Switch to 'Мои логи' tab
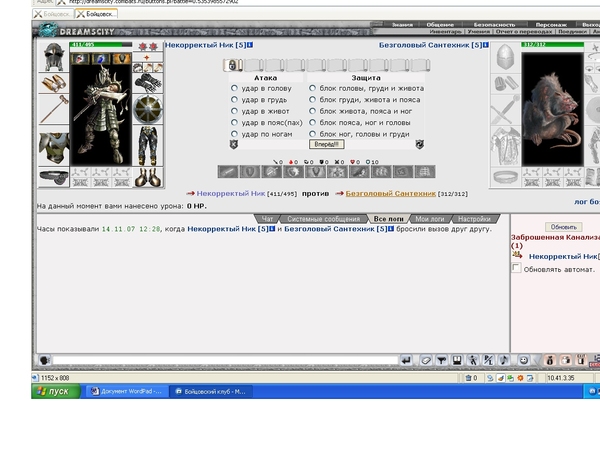Image resolution: width=600 pixels, height=450 pixels. pyautogui.click(x=430, y=219)
